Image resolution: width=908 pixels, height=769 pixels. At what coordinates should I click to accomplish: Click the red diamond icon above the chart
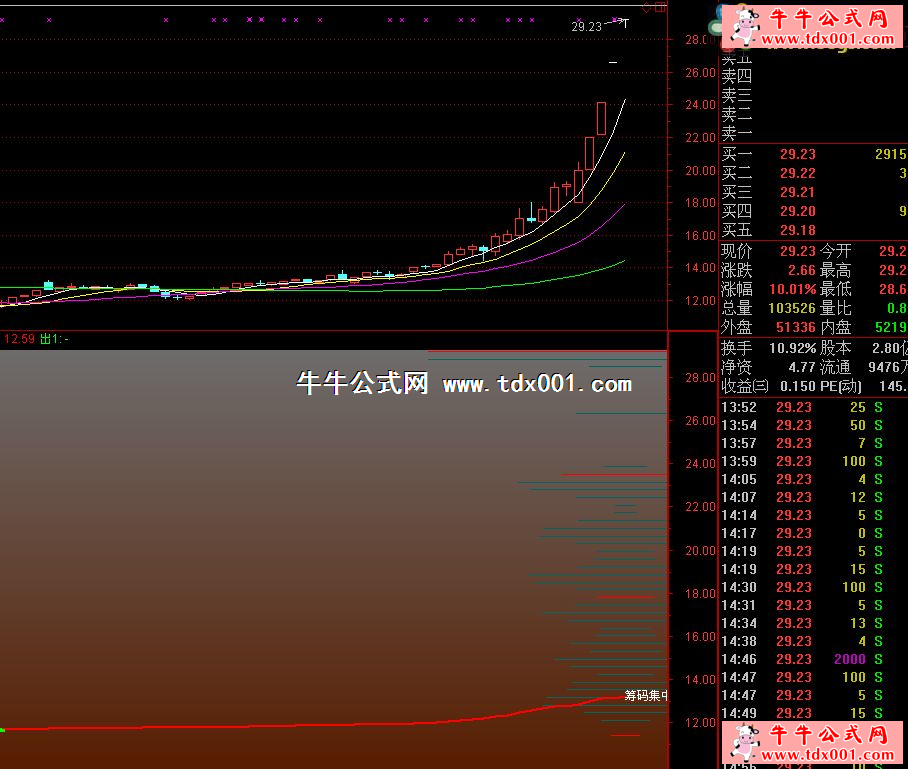(648, 6)
